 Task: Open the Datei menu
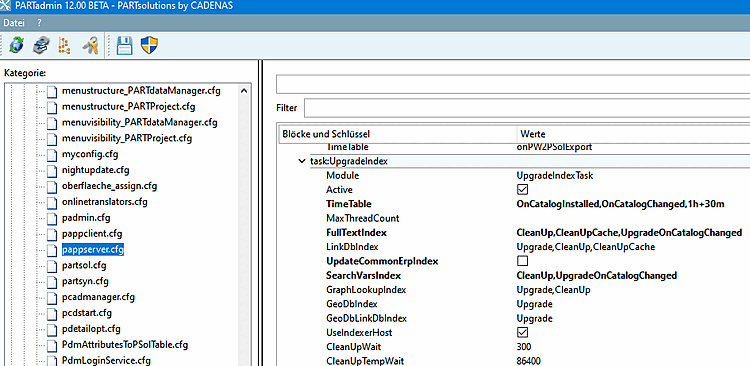click(14, 22)
